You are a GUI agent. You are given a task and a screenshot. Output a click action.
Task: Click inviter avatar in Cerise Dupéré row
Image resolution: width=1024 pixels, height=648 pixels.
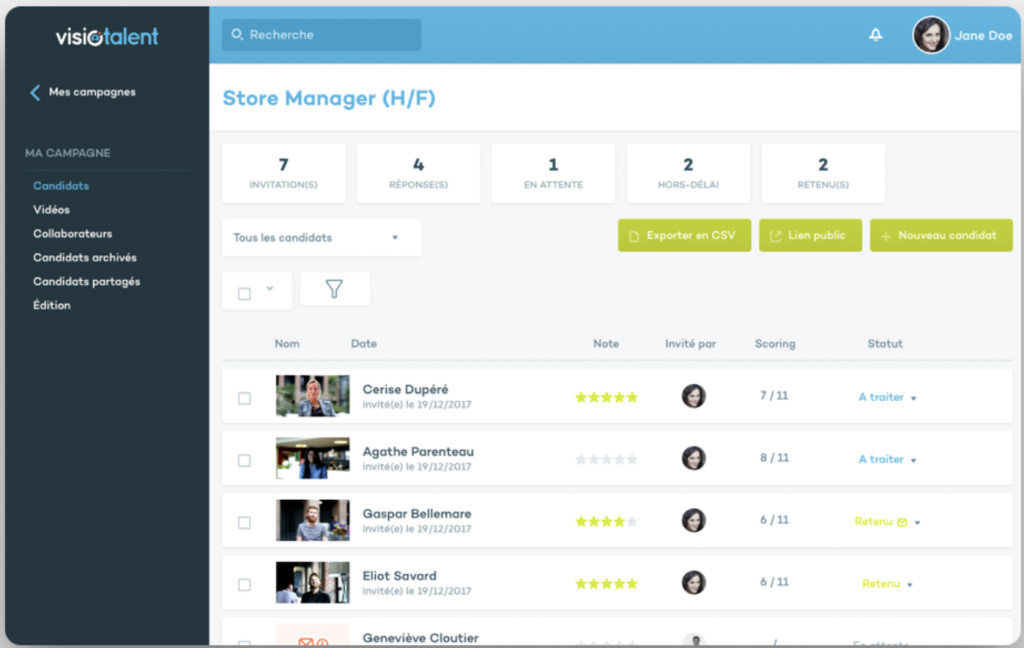[694, 396]
